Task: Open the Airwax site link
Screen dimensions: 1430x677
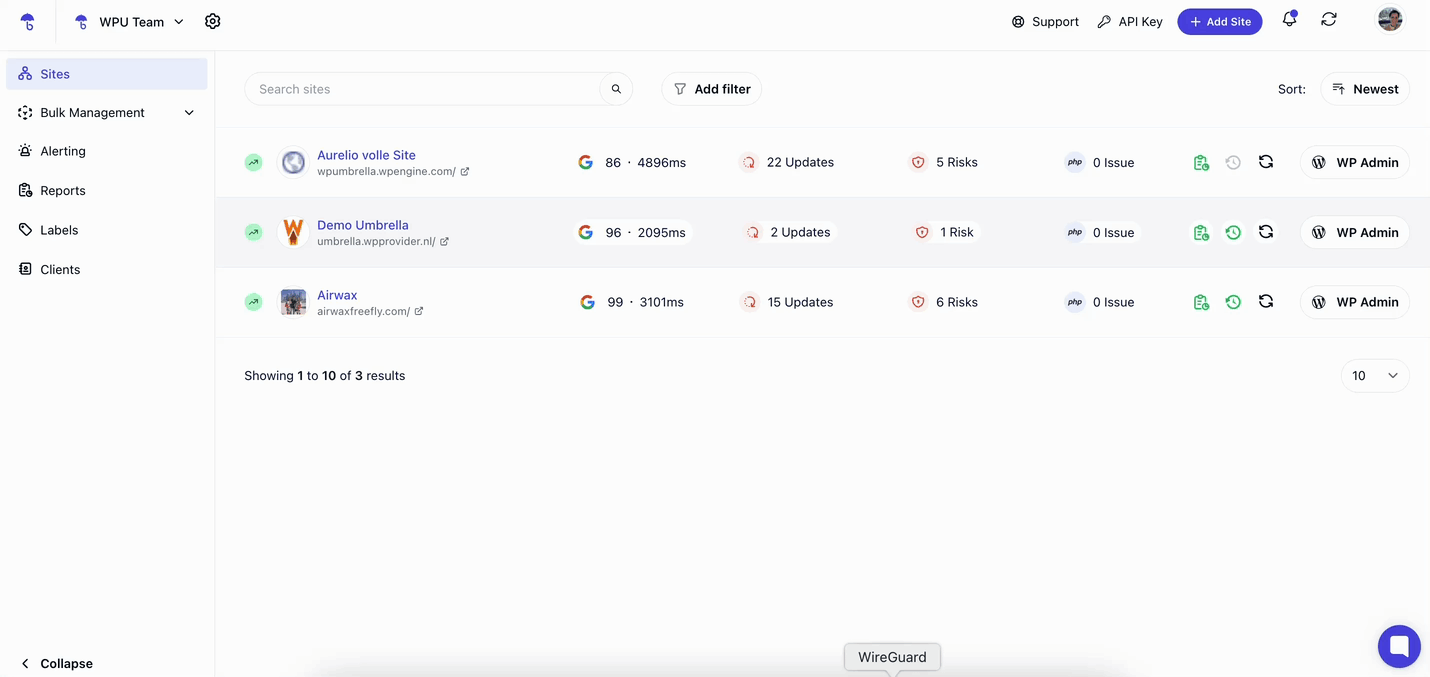Action: [x=337, y=295]
